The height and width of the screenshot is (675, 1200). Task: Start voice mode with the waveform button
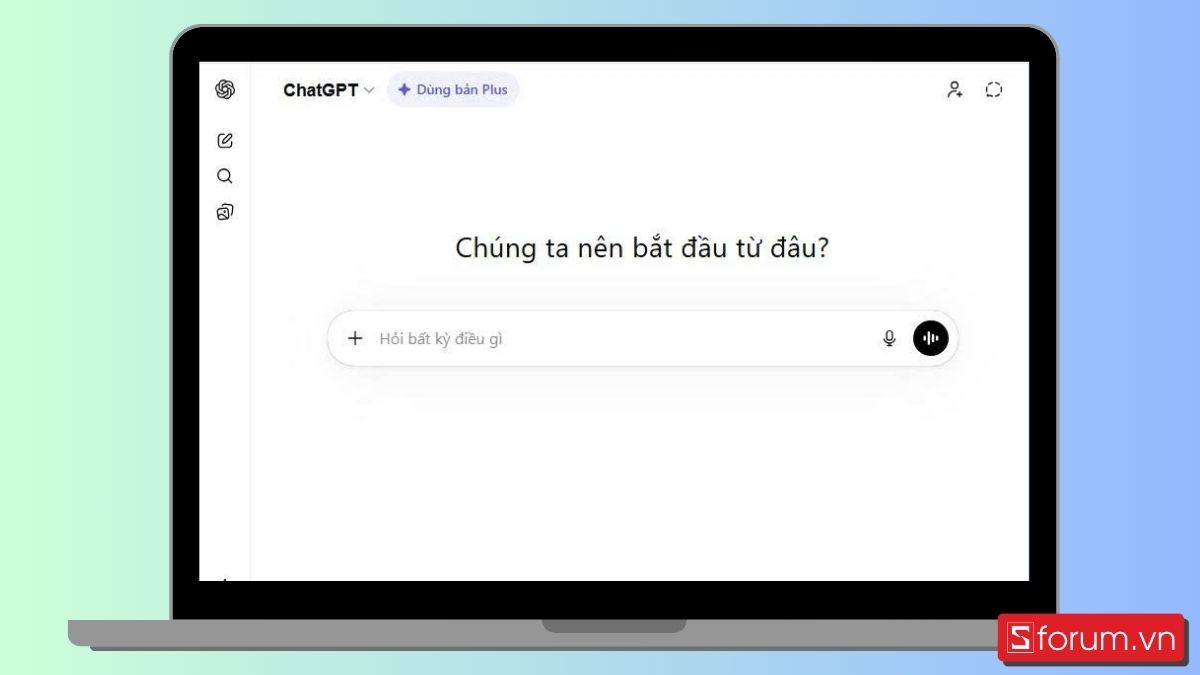930,338
